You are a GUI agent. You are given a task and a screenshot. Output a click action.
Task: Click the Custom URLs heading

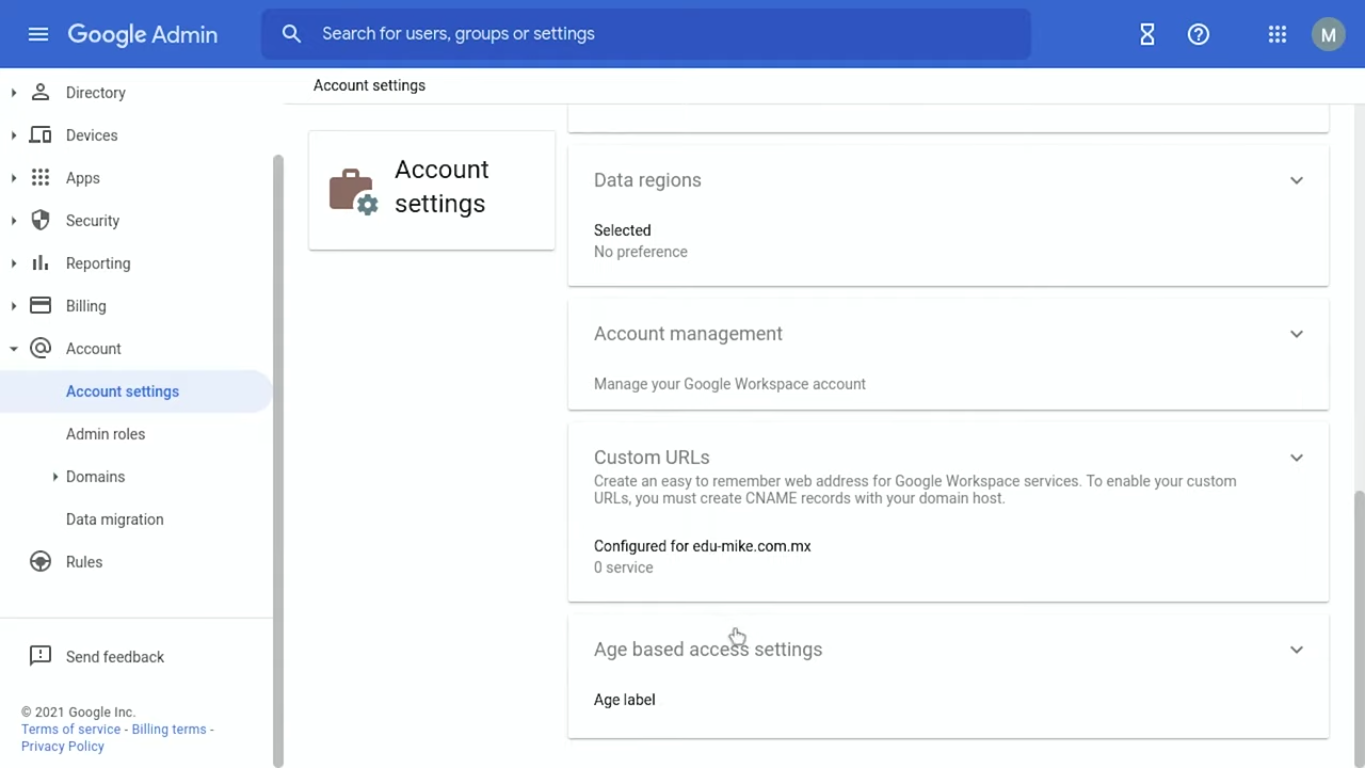coord(651,457)
